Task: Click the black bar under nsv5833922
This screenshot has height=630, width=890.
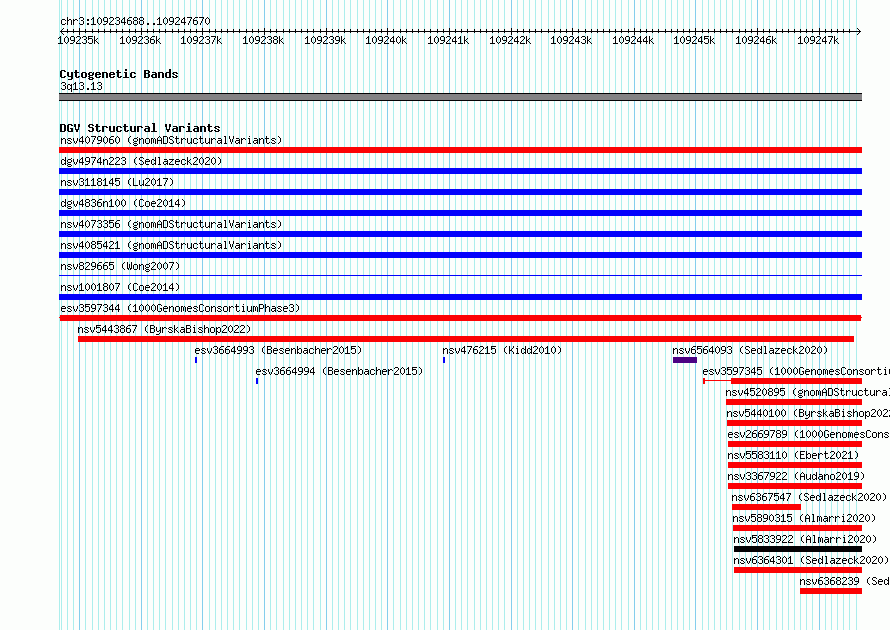Action: coord(798,549)
